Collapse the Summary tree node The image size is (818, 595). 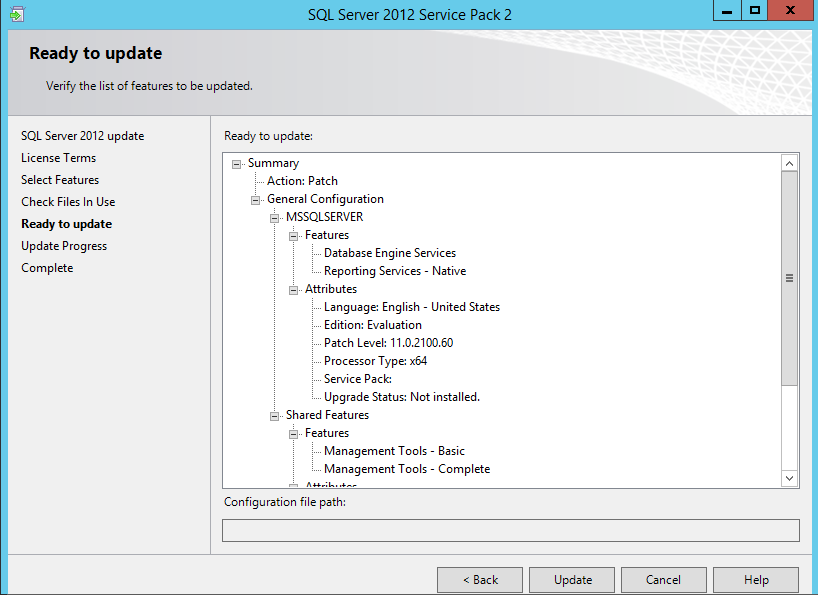pos(237,164)
